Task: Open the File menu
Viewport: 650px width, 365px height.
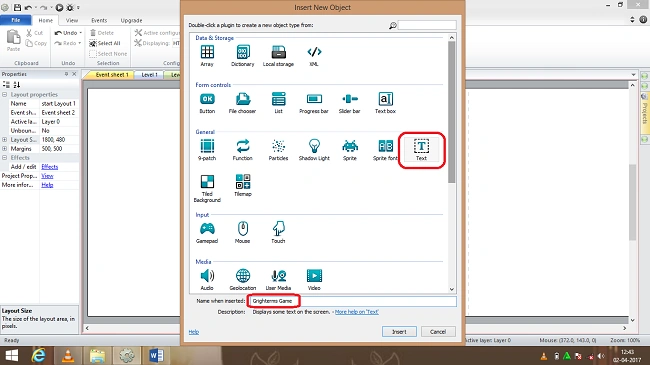Action: click(16, 20)
